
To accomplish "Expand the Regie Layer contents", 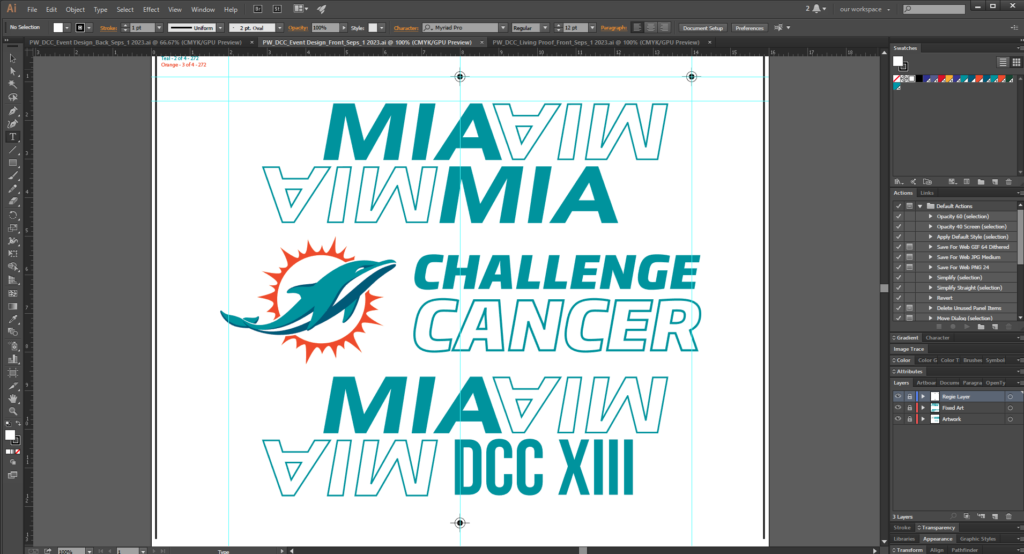I will coord(923,397).
